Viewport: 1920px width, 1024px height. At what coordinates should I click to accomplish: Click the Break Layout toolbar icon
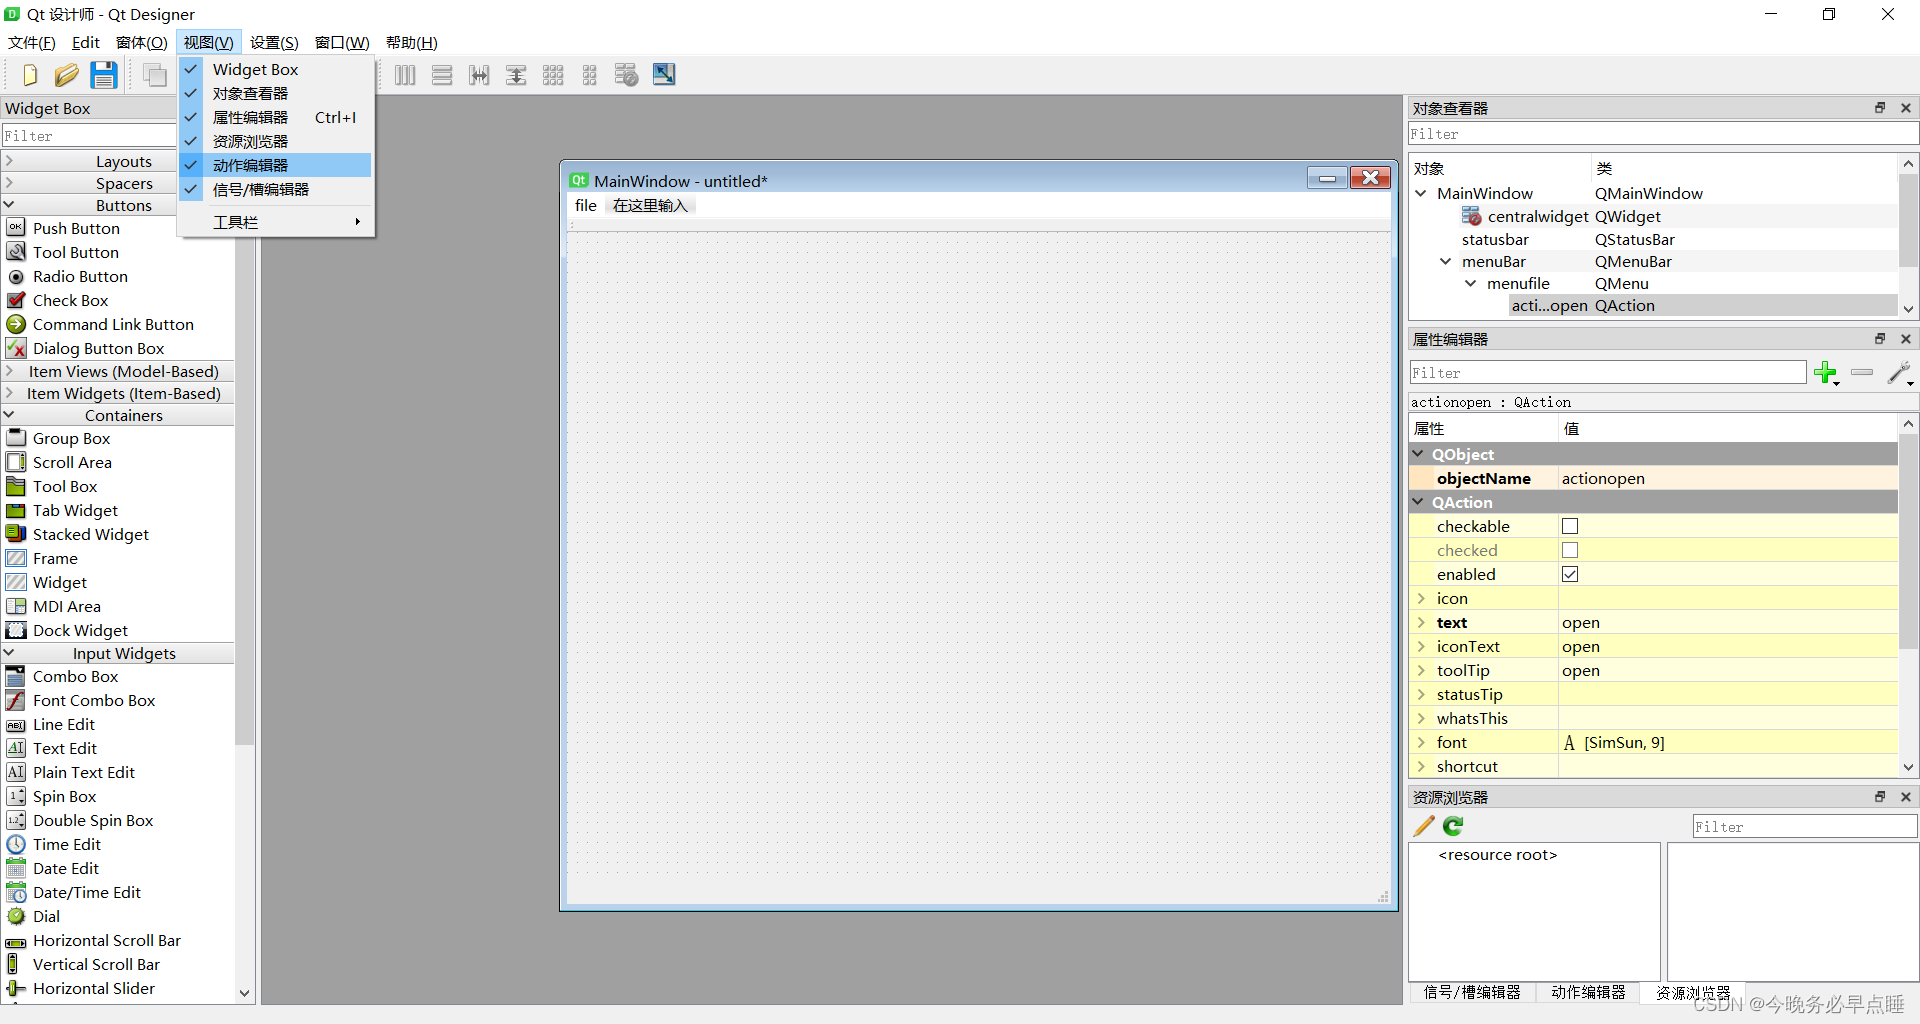pyautogui.click(x=627, y=75)
